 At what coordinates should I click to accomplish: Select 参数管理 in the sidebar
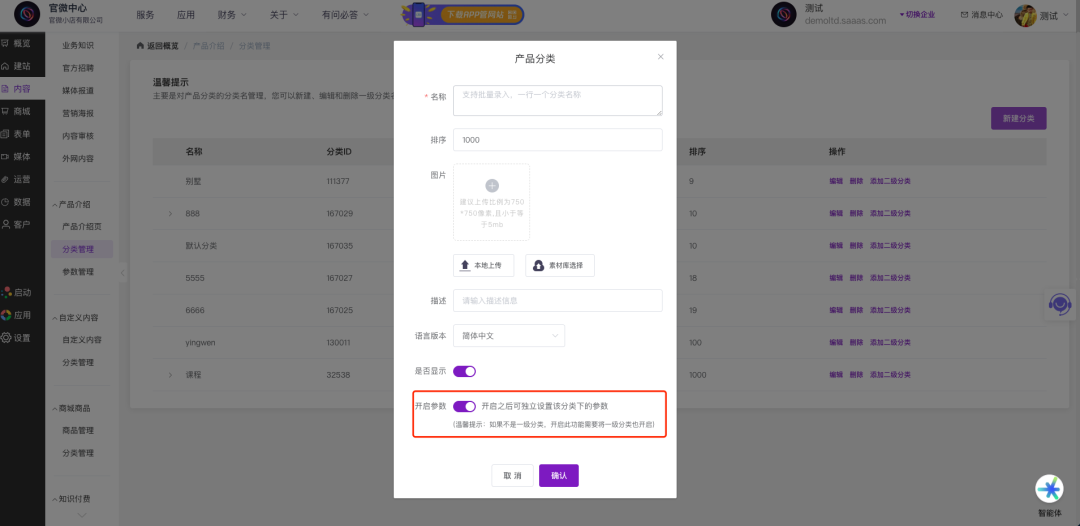pyautogui.click(x=78, y=271)
